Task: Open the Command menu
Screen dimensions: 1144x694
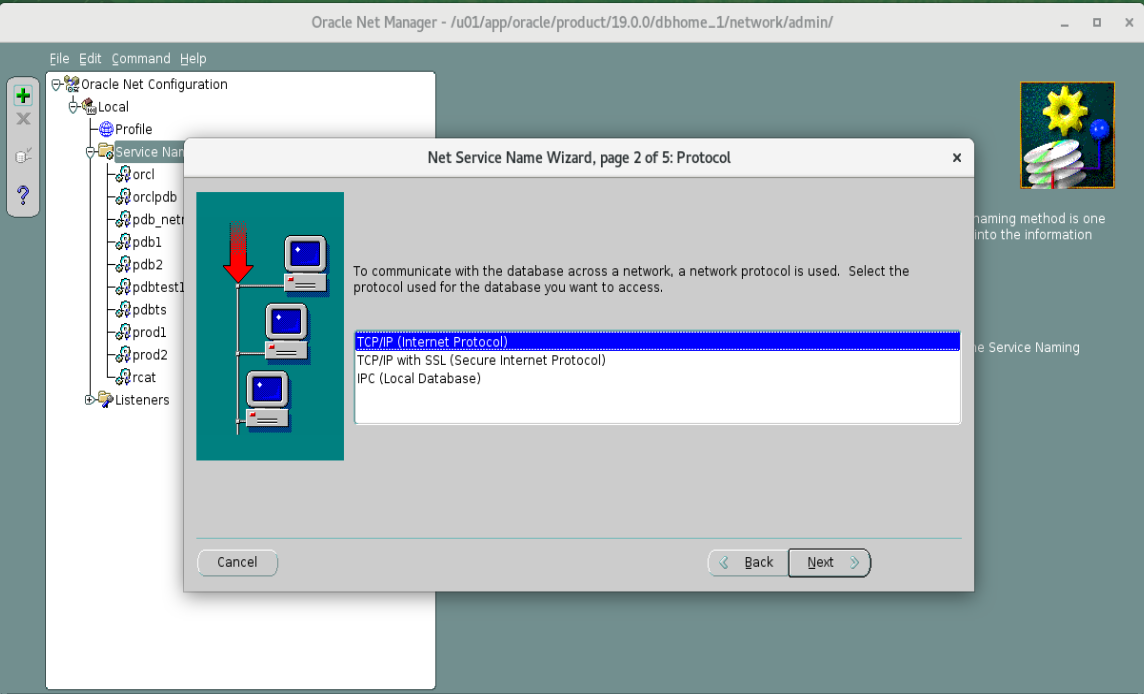Action: coord(141,58)
